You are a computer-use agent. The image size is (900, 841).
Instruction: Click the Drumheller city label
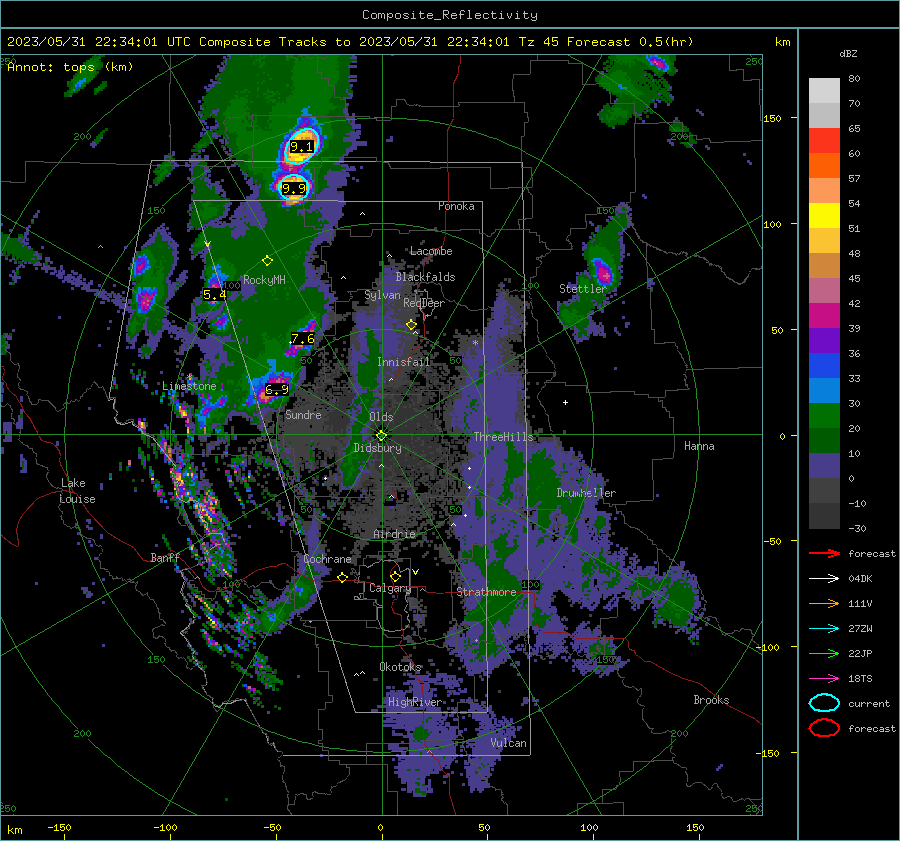586,493
